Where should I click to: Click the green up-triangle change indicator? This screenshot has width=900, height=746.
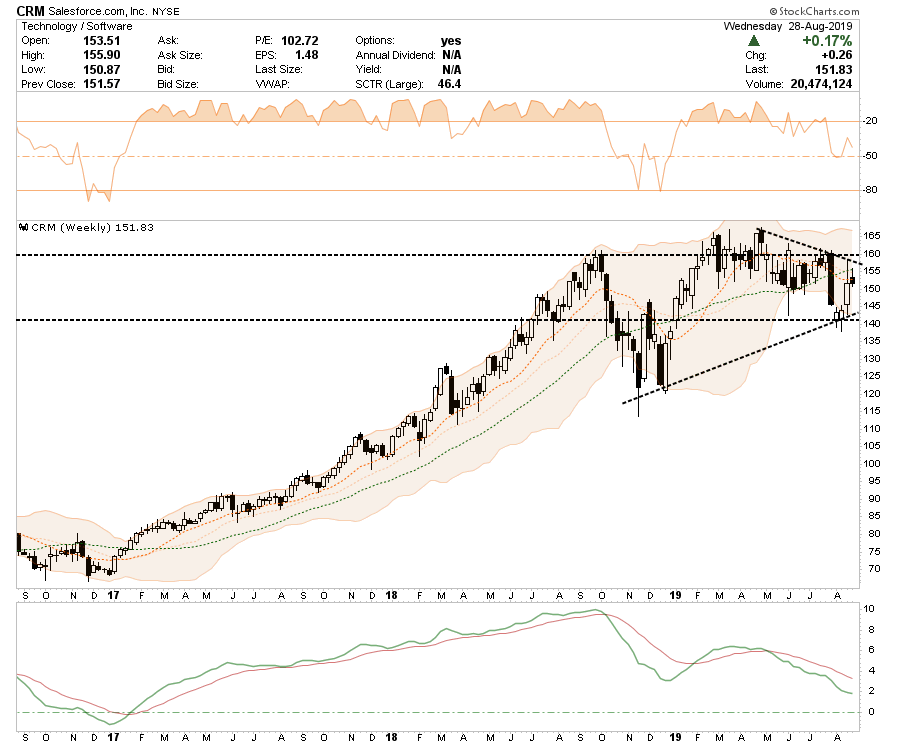pos(754,41)
